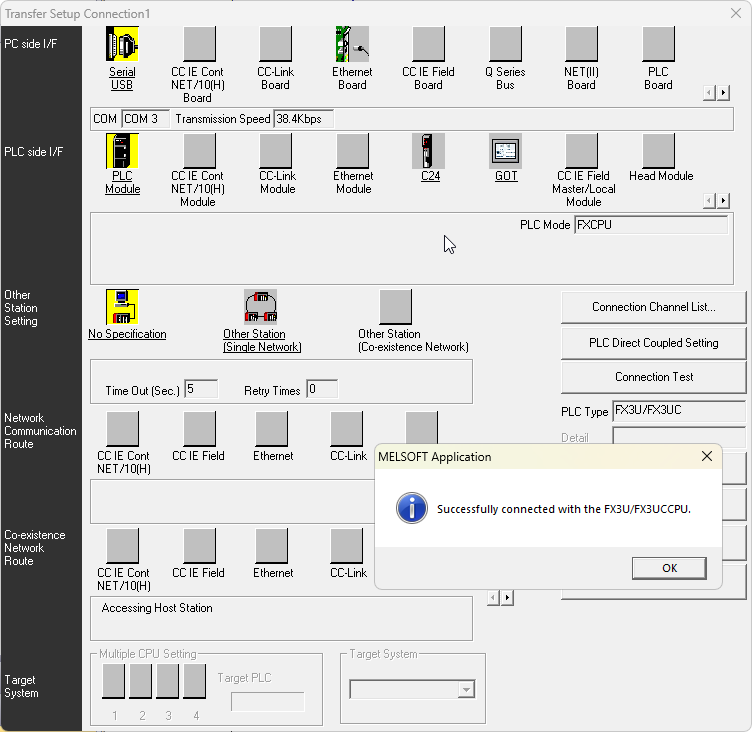Click the Head Module icon
The height and width of the screenshot is (732, 752).
(658, 151)
